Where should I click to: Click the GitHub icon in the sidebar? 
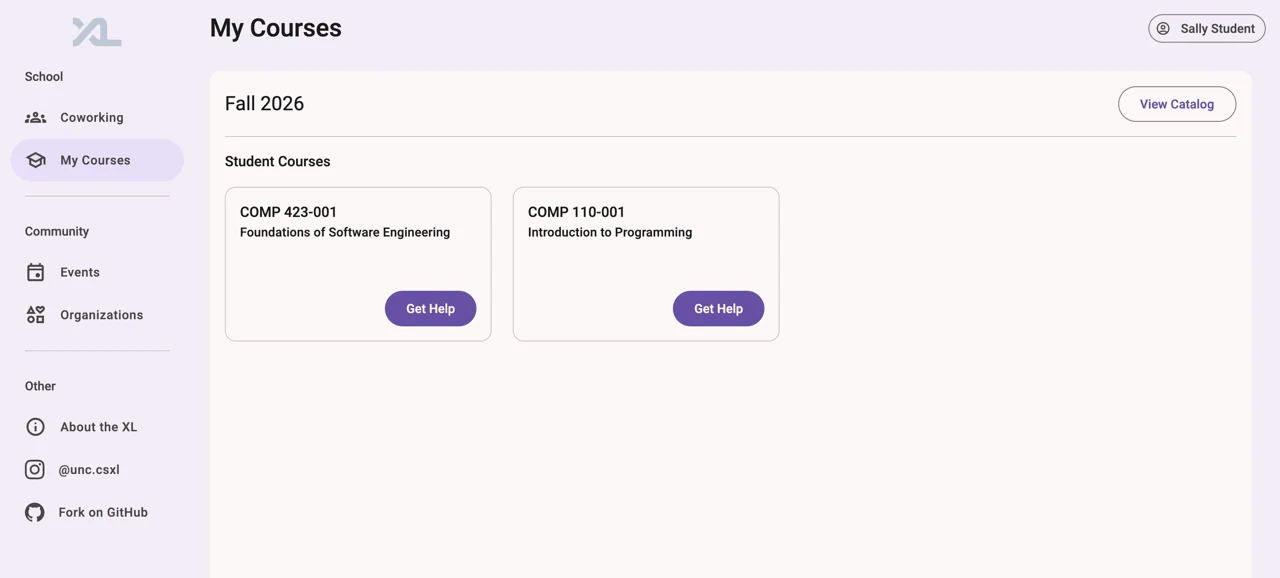point(35,512)
